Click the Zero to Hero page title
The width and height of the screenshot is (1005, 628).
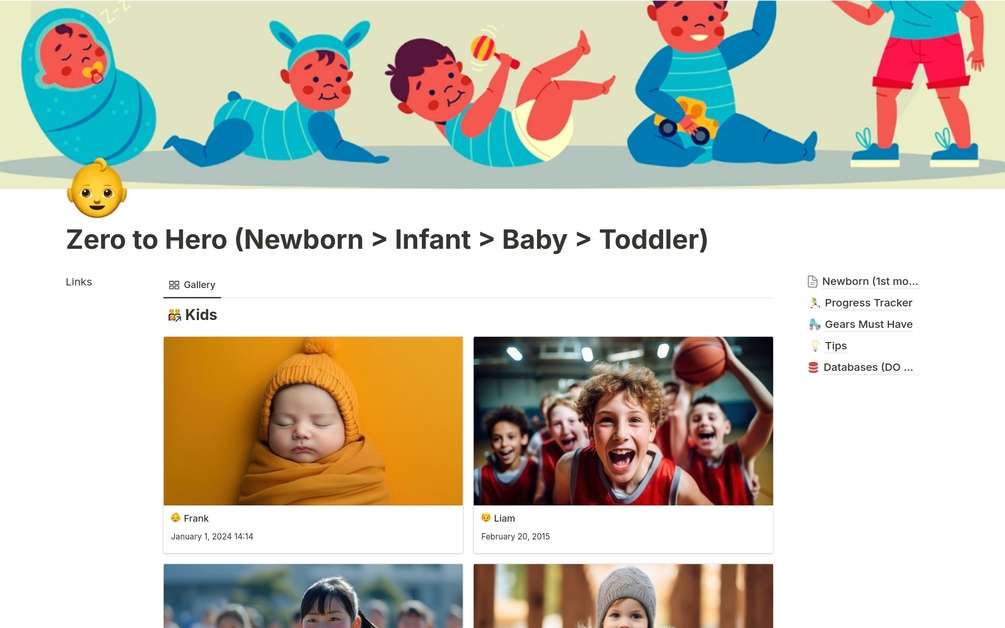[387, 240]
